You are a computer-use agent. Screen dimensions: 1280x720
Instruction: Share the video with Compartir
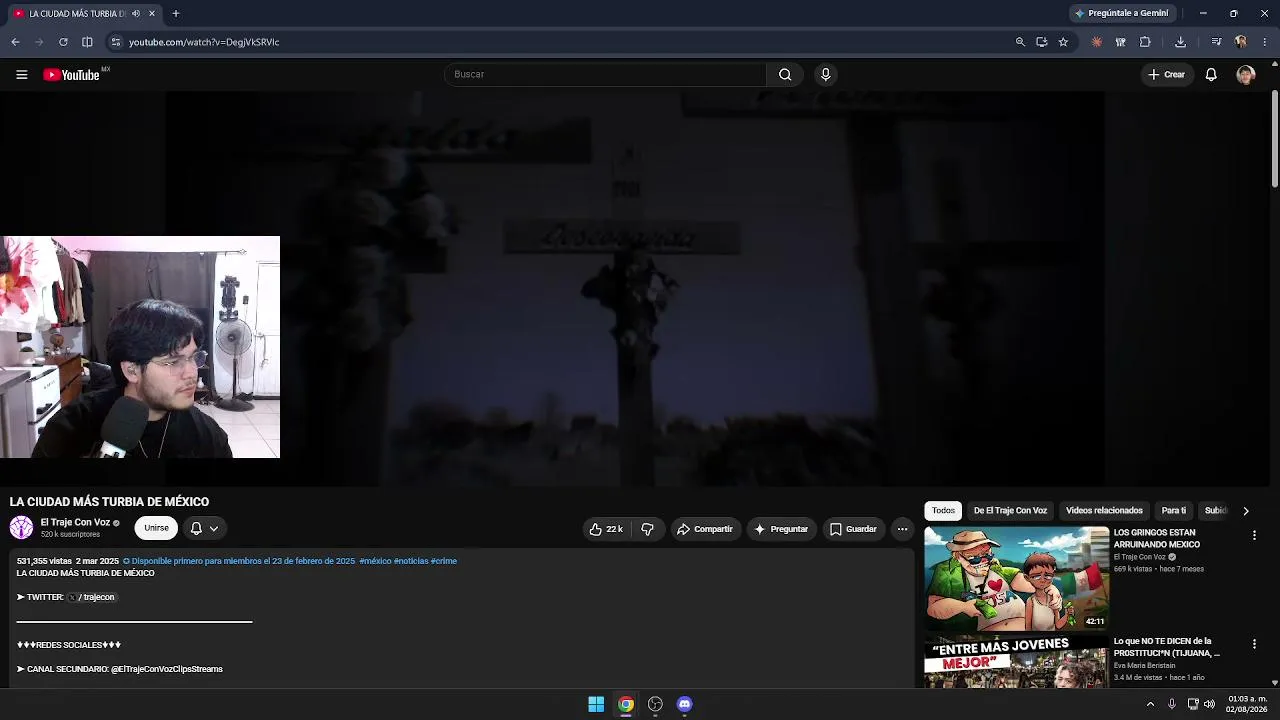(x=705, y=529)
